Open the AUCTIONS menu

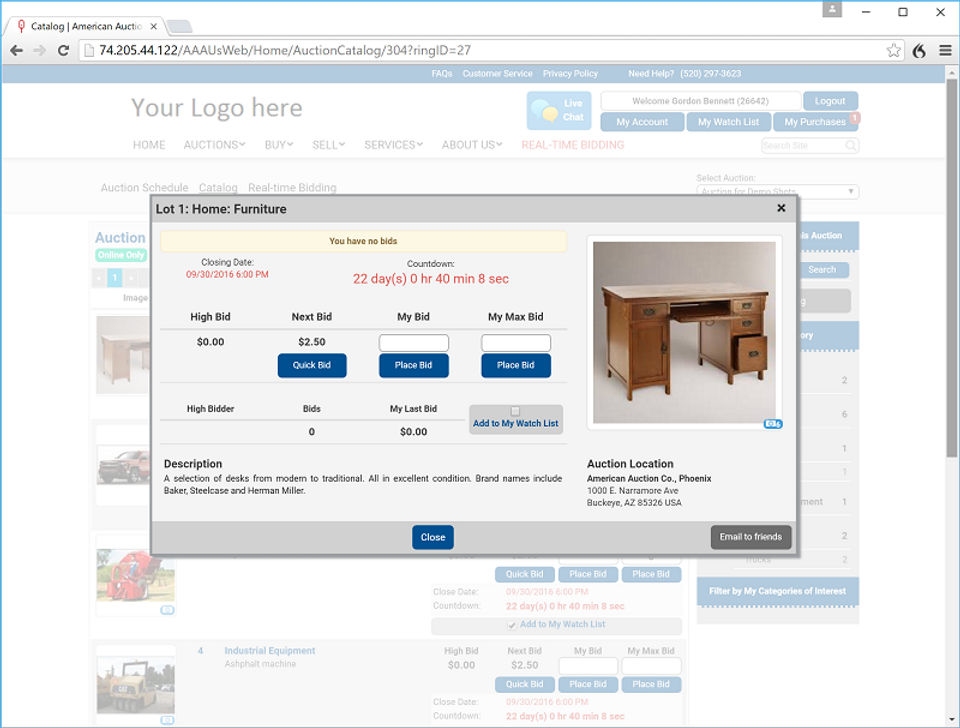pos(214,144)
